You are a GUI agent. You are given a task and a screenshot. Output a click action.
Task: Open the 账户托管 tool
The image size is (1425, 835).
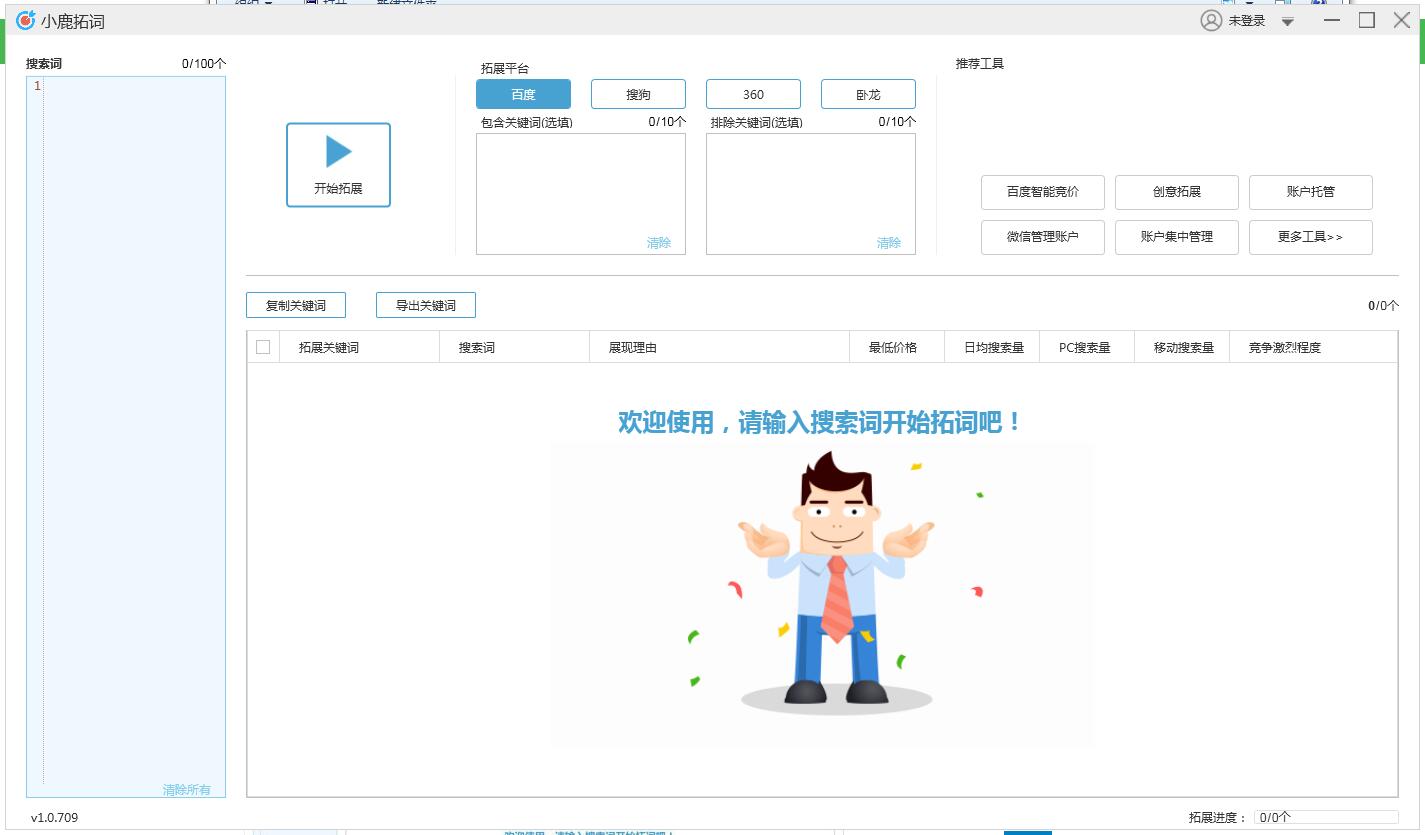1310,192
